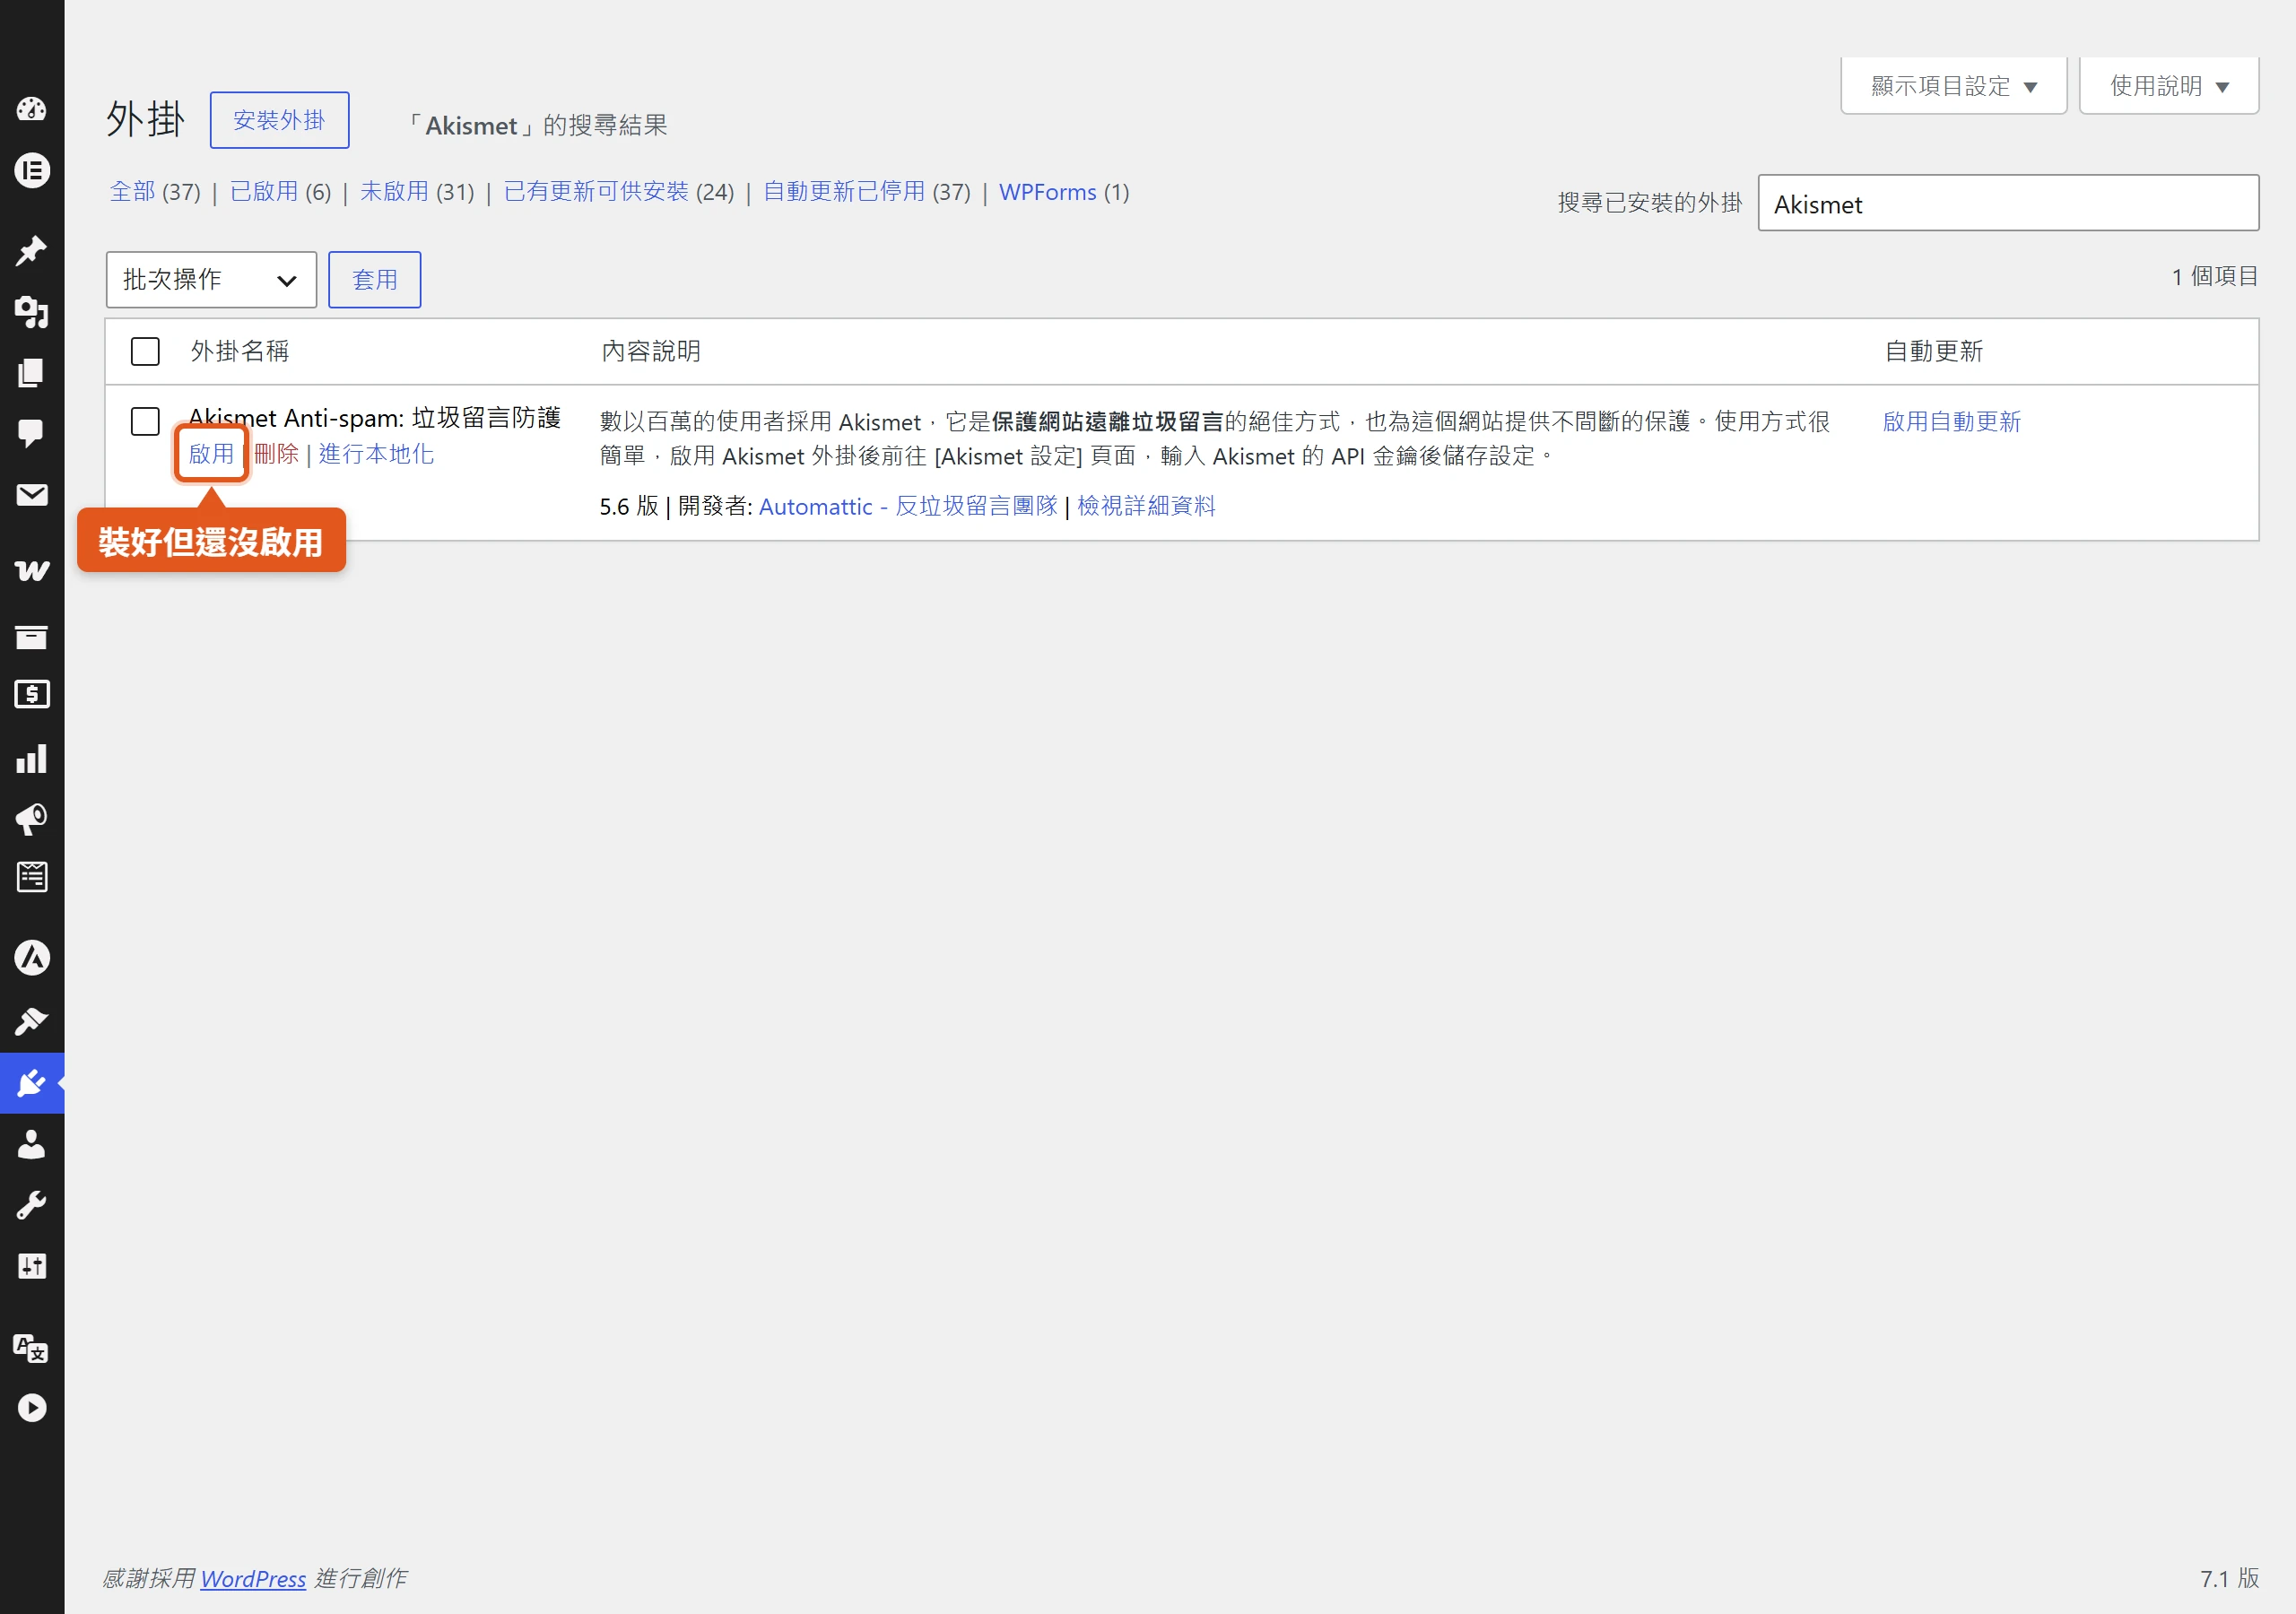Open the Dashboard gauge icon in sidebar
Screen dimensions: 2296x1614
point(32,109)
